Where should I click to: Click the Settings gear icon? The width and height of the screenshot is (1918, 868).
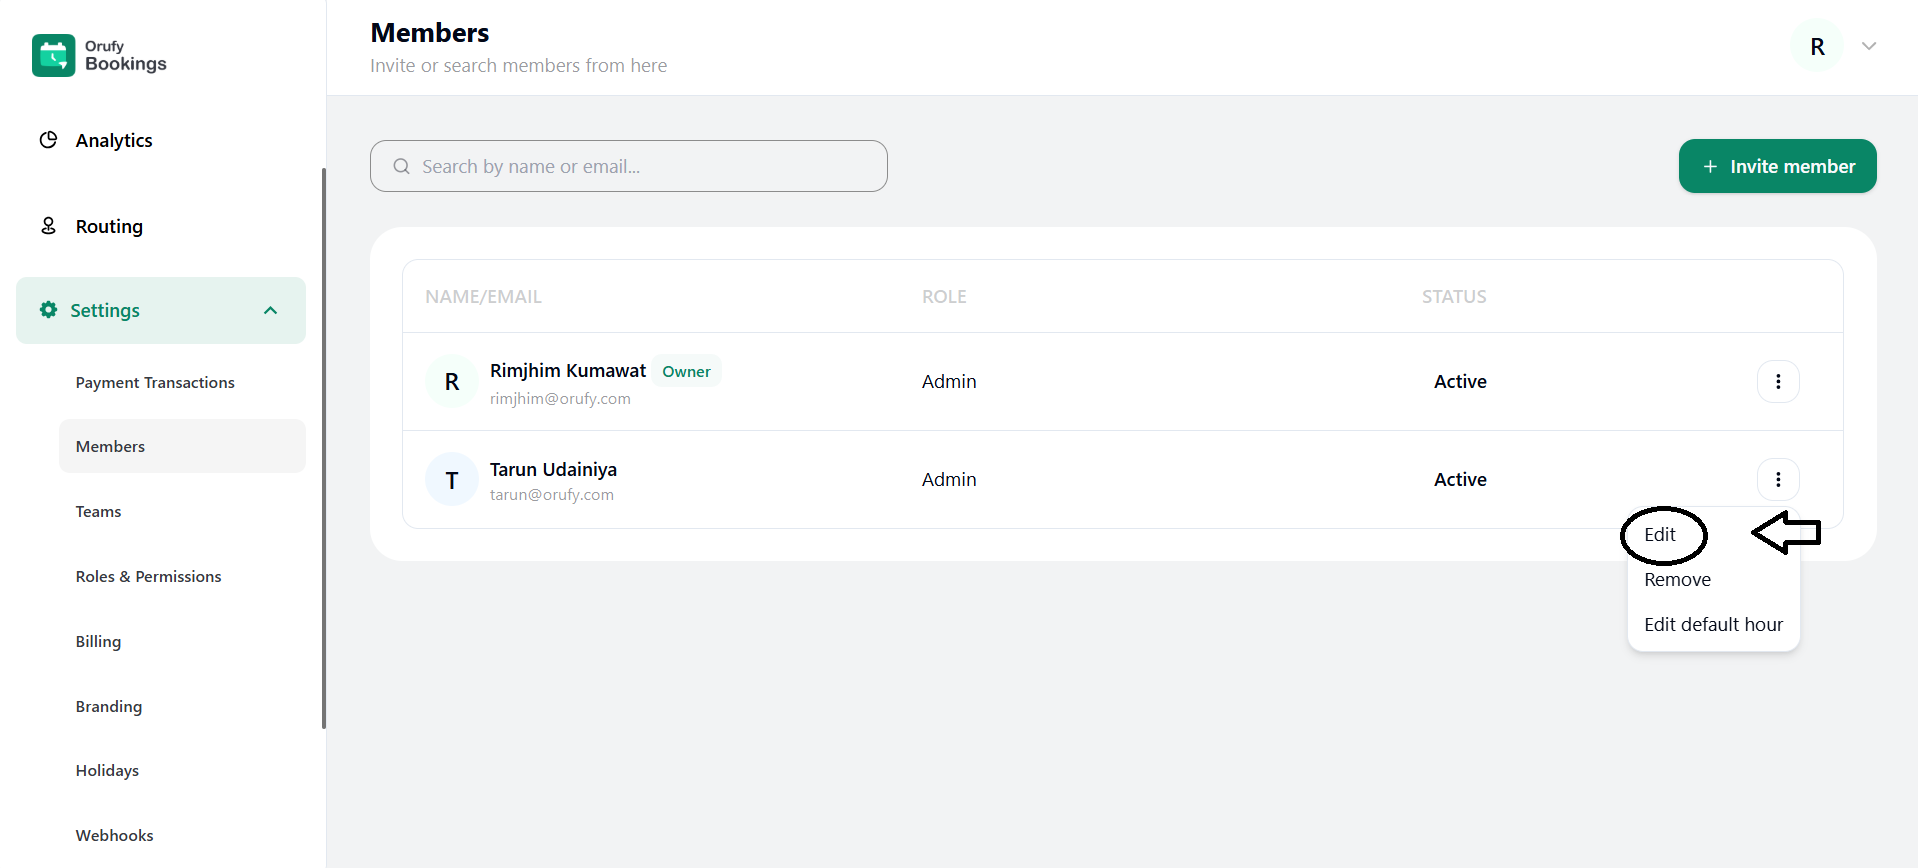pos(48,310)
